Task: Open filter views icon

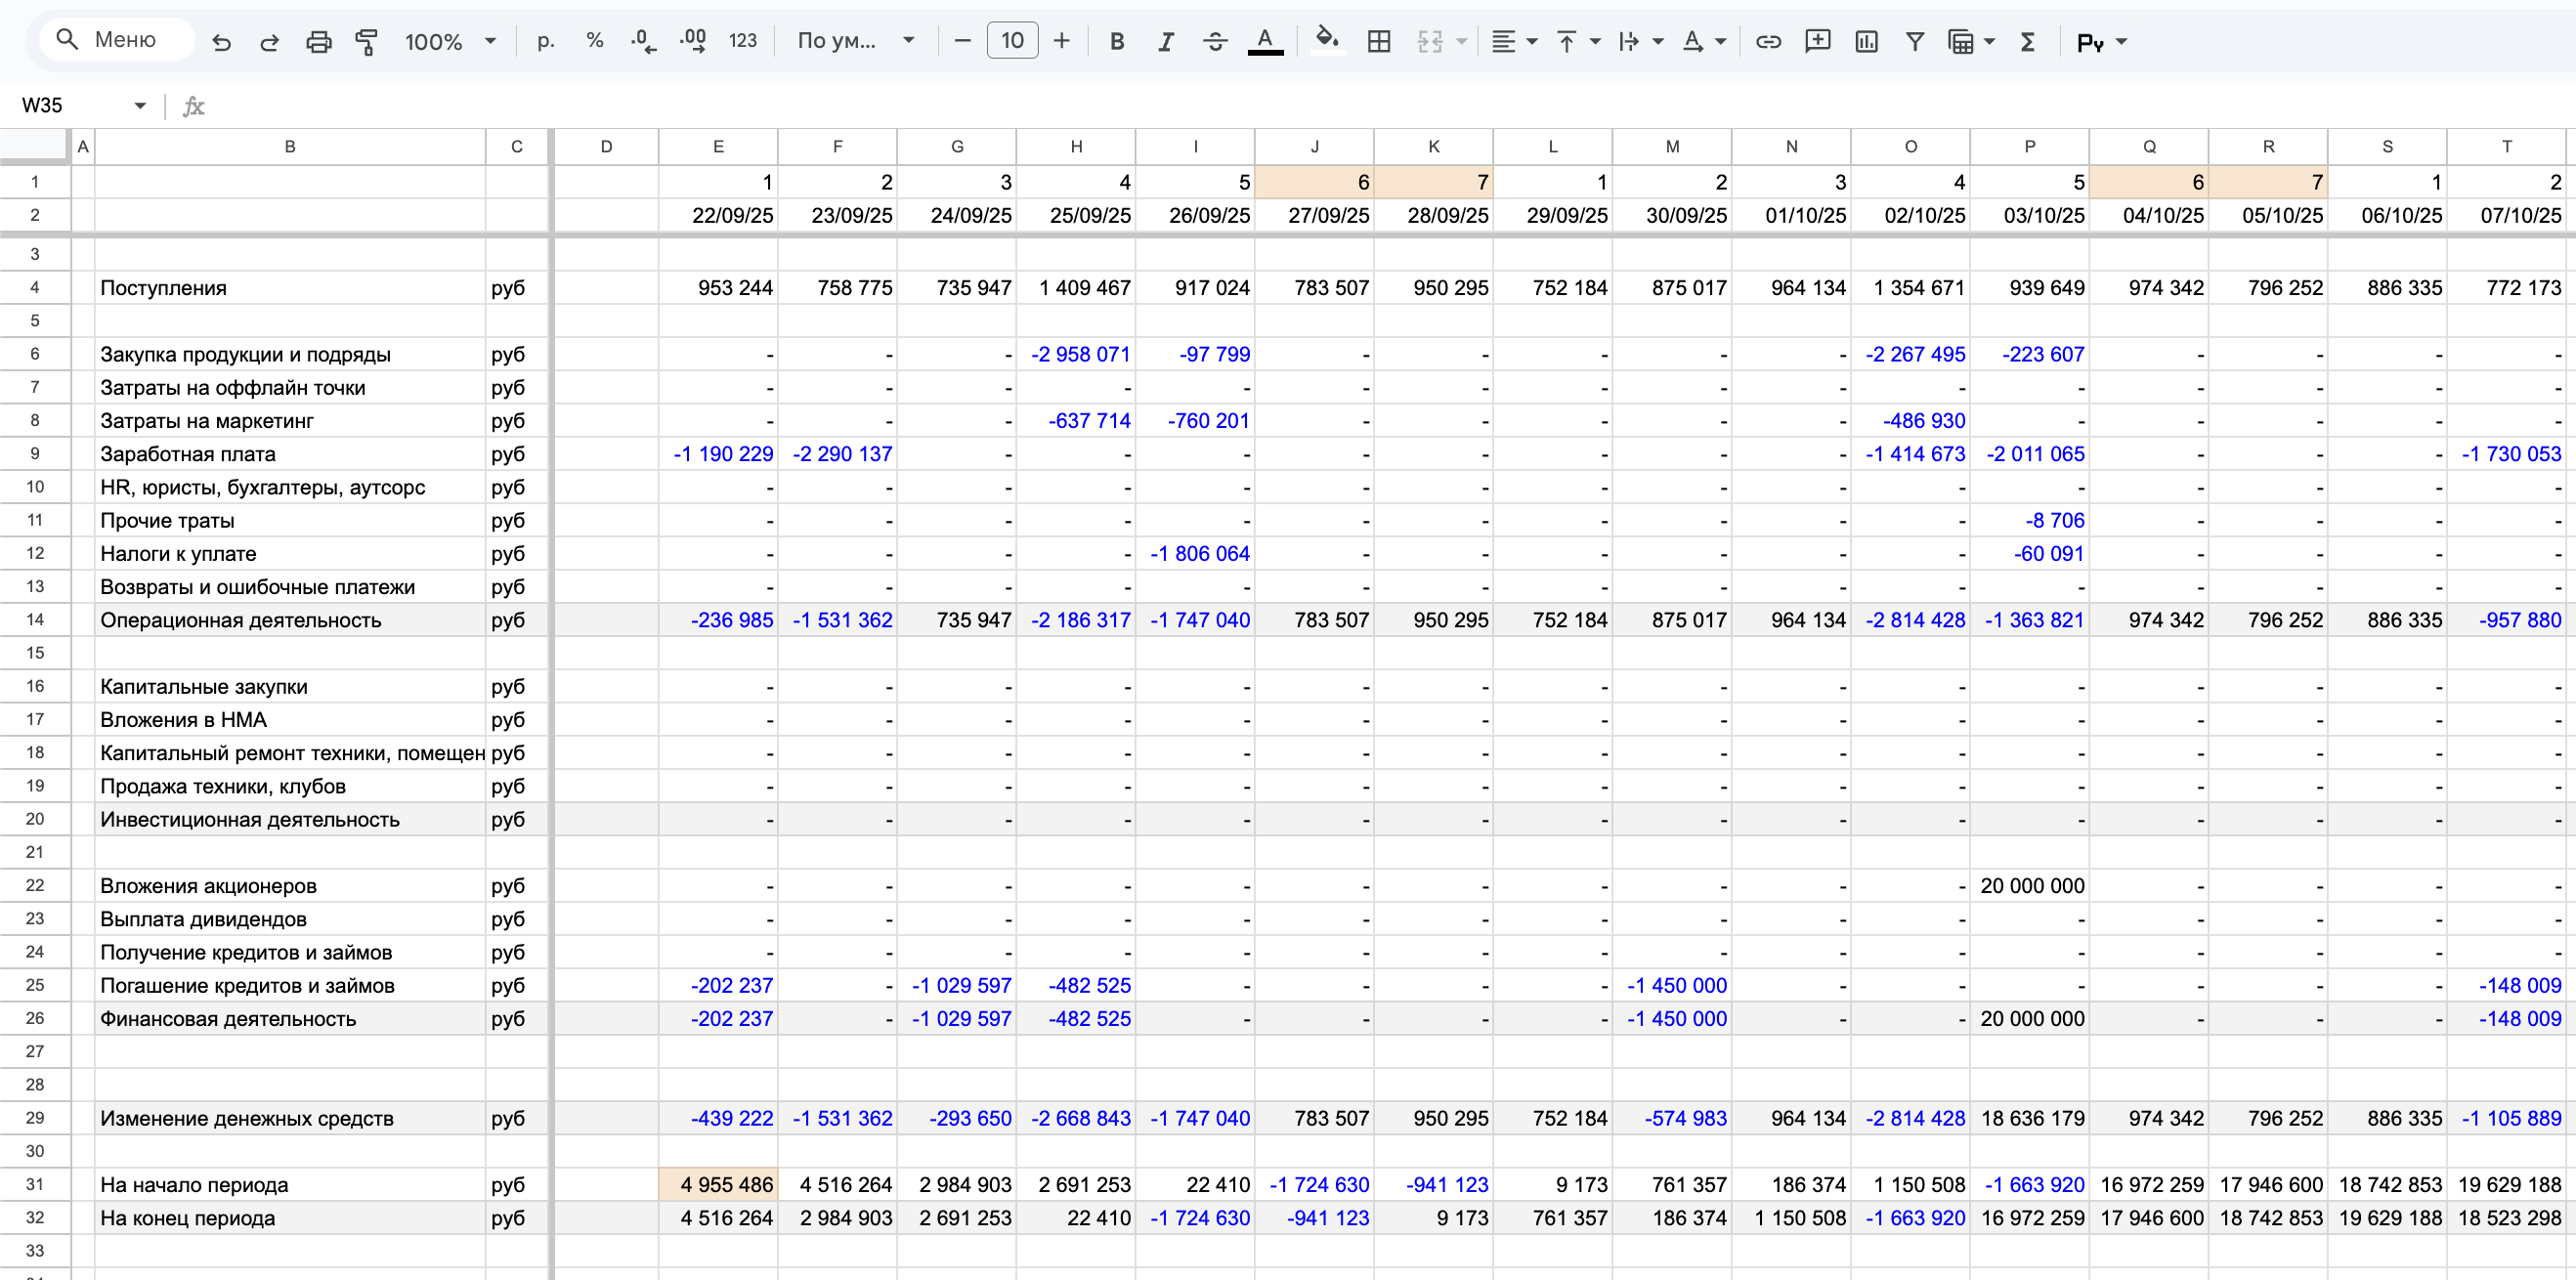Action: point(1961,42)
